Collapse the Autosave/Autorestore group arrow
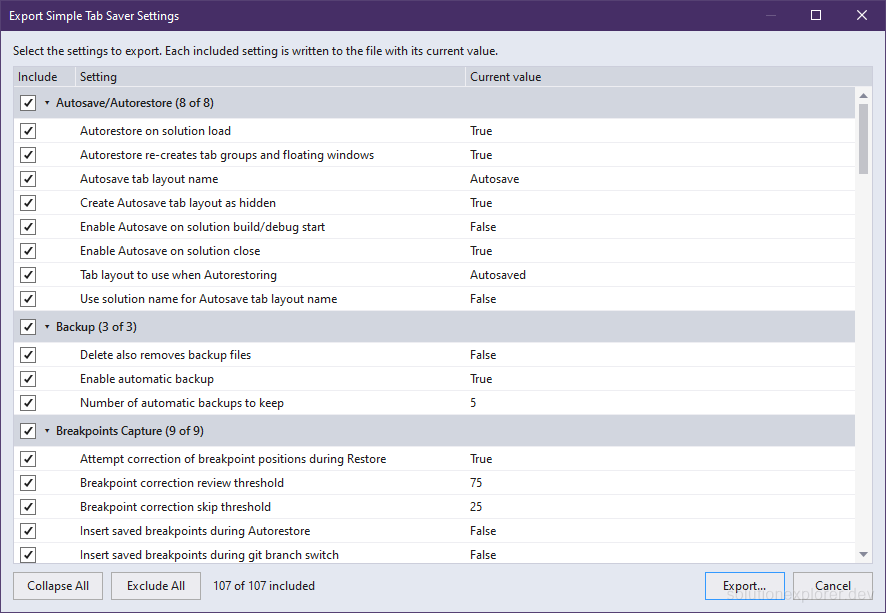This screenshot has height=613, width=886. coord(47,103)
